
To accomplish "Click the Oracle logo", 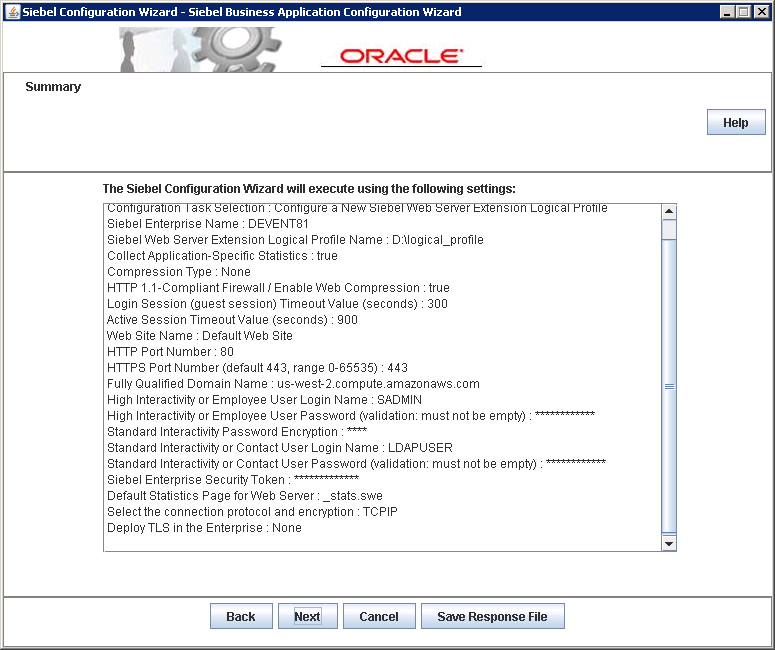I will click(x=401, y=56).
